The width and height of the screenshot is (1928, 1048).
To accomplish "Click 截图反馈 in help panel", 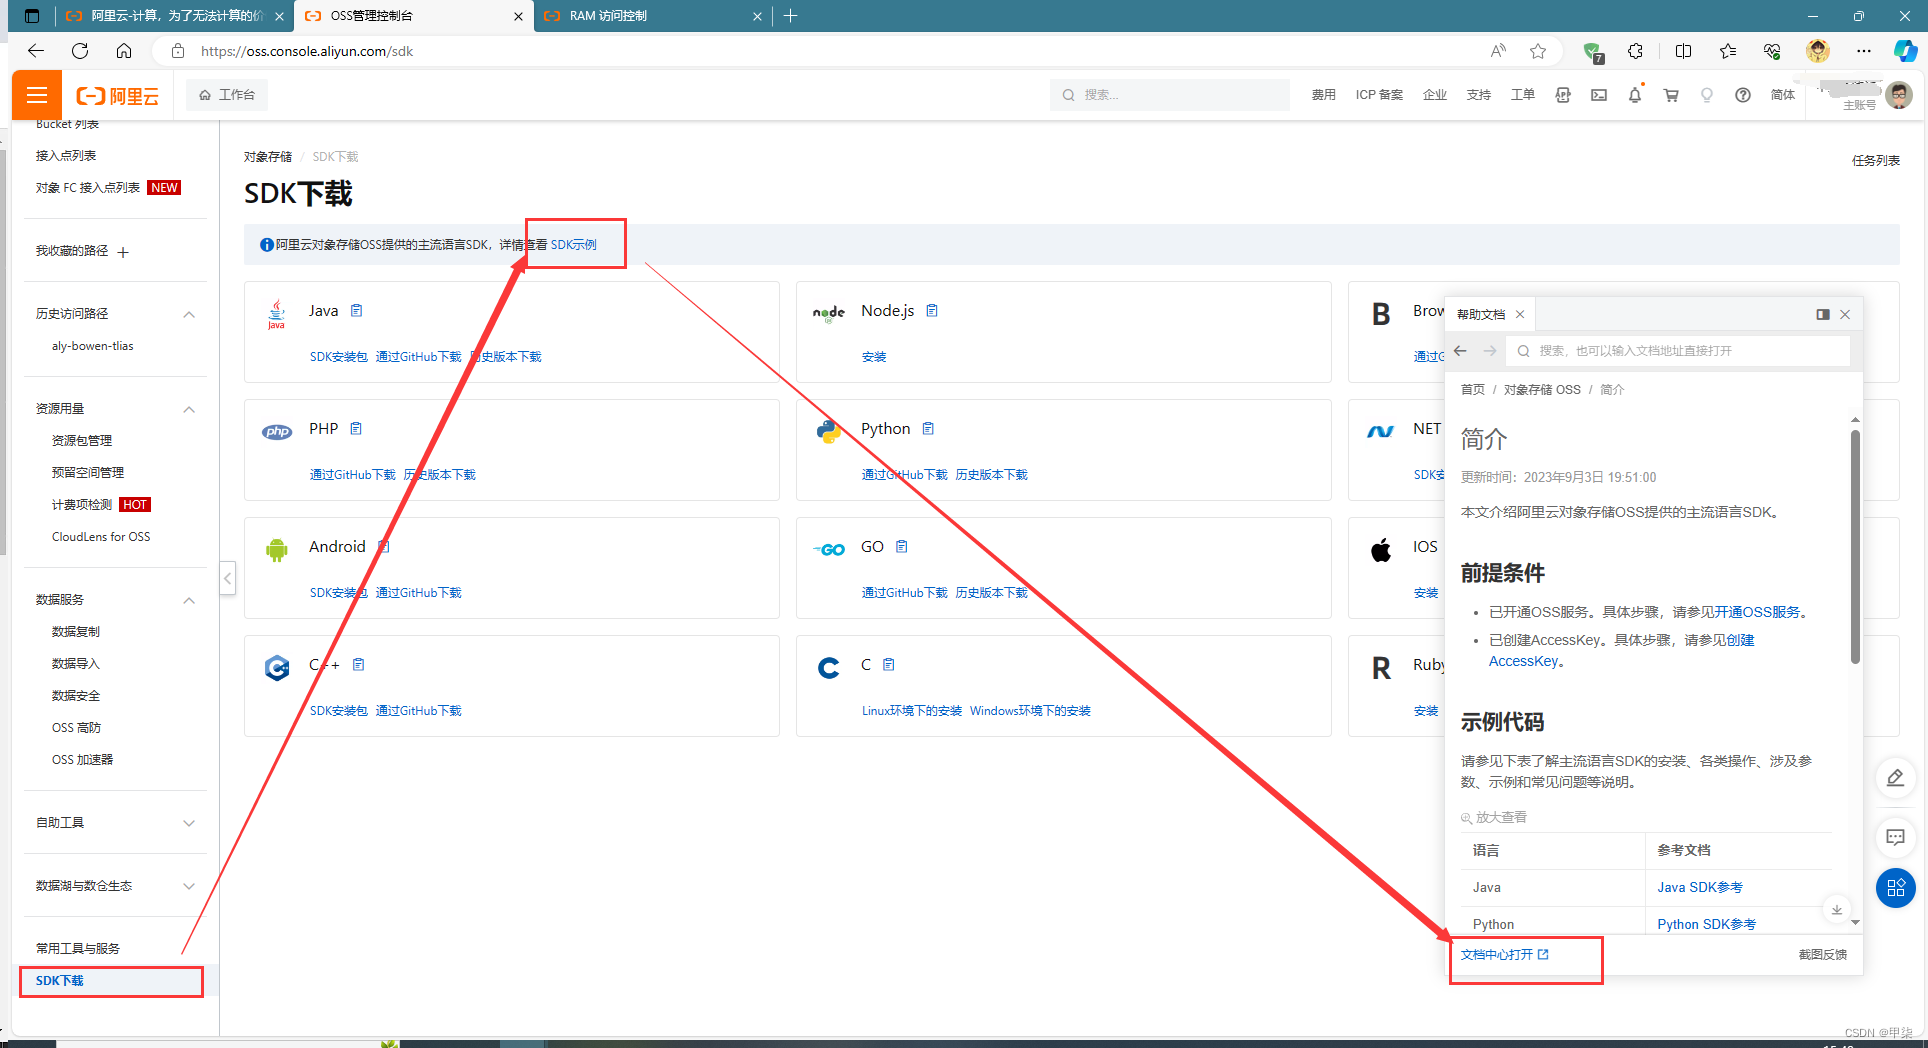I will [x=1822, y=955].
